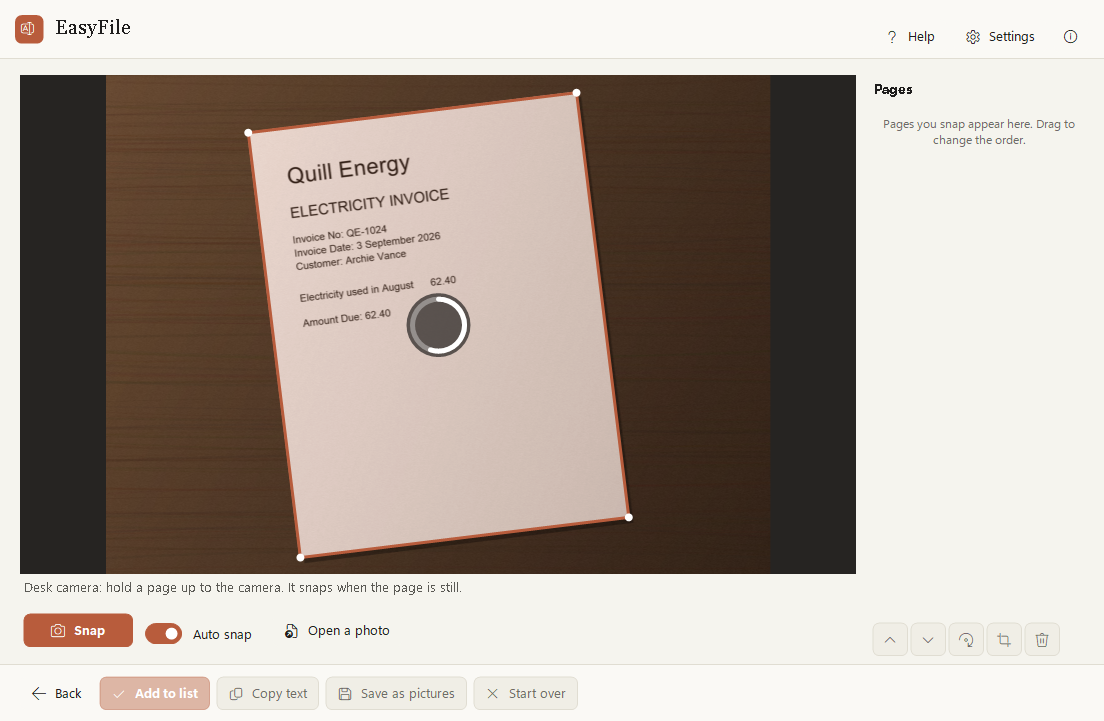Click the Pages panel heading

(x=893, y=89)
